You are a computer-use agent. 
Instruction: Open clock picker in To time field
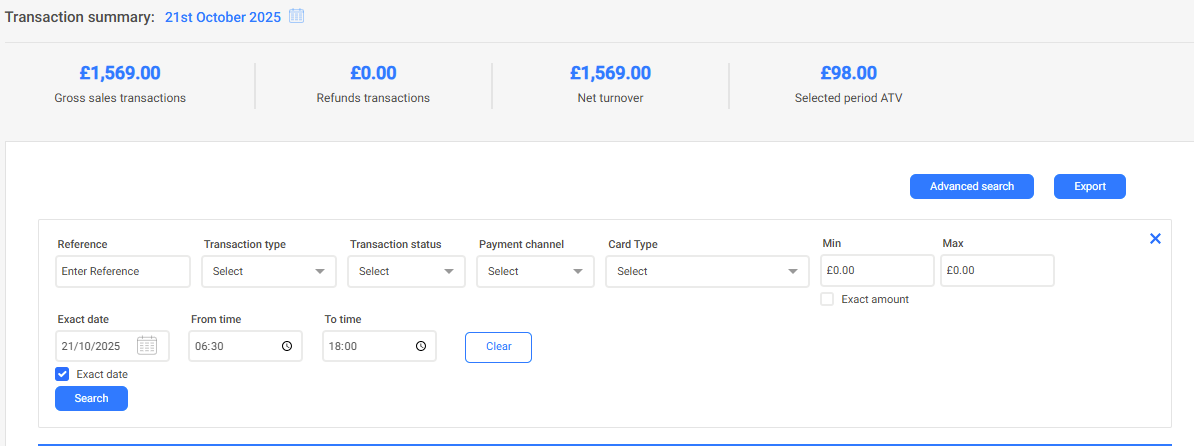[421, 346]
